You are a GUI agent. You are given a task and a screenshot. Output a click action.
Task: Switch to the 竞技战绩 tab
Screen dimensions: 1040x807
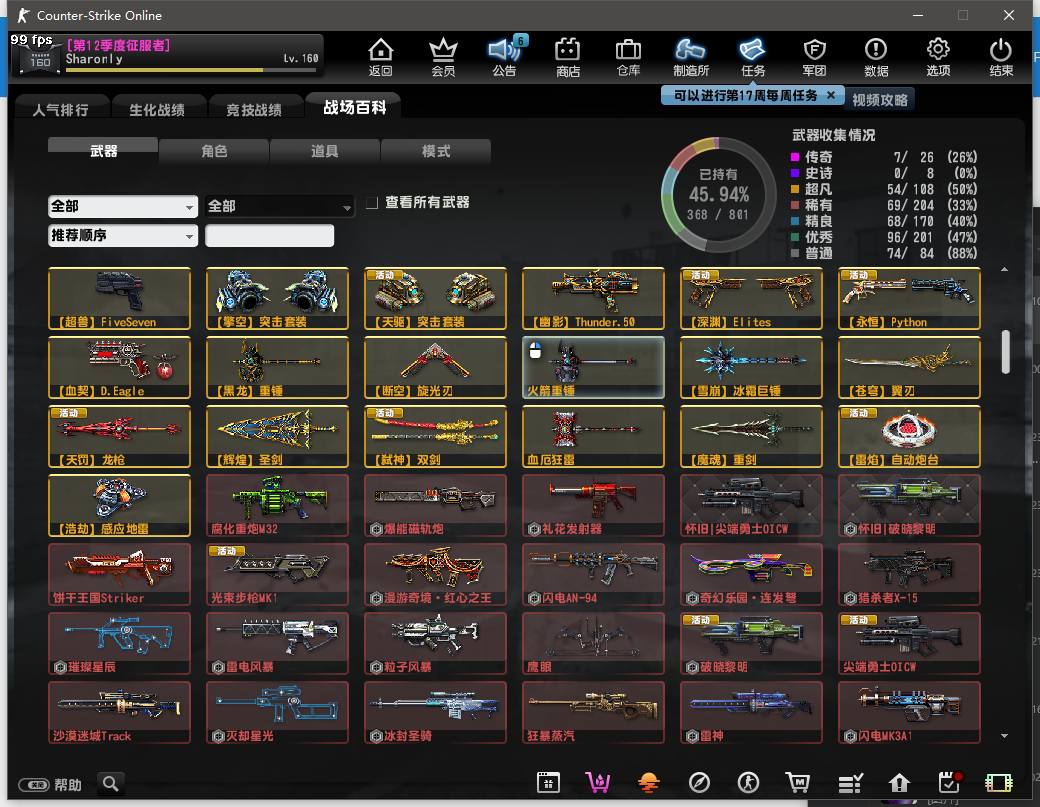254,109
